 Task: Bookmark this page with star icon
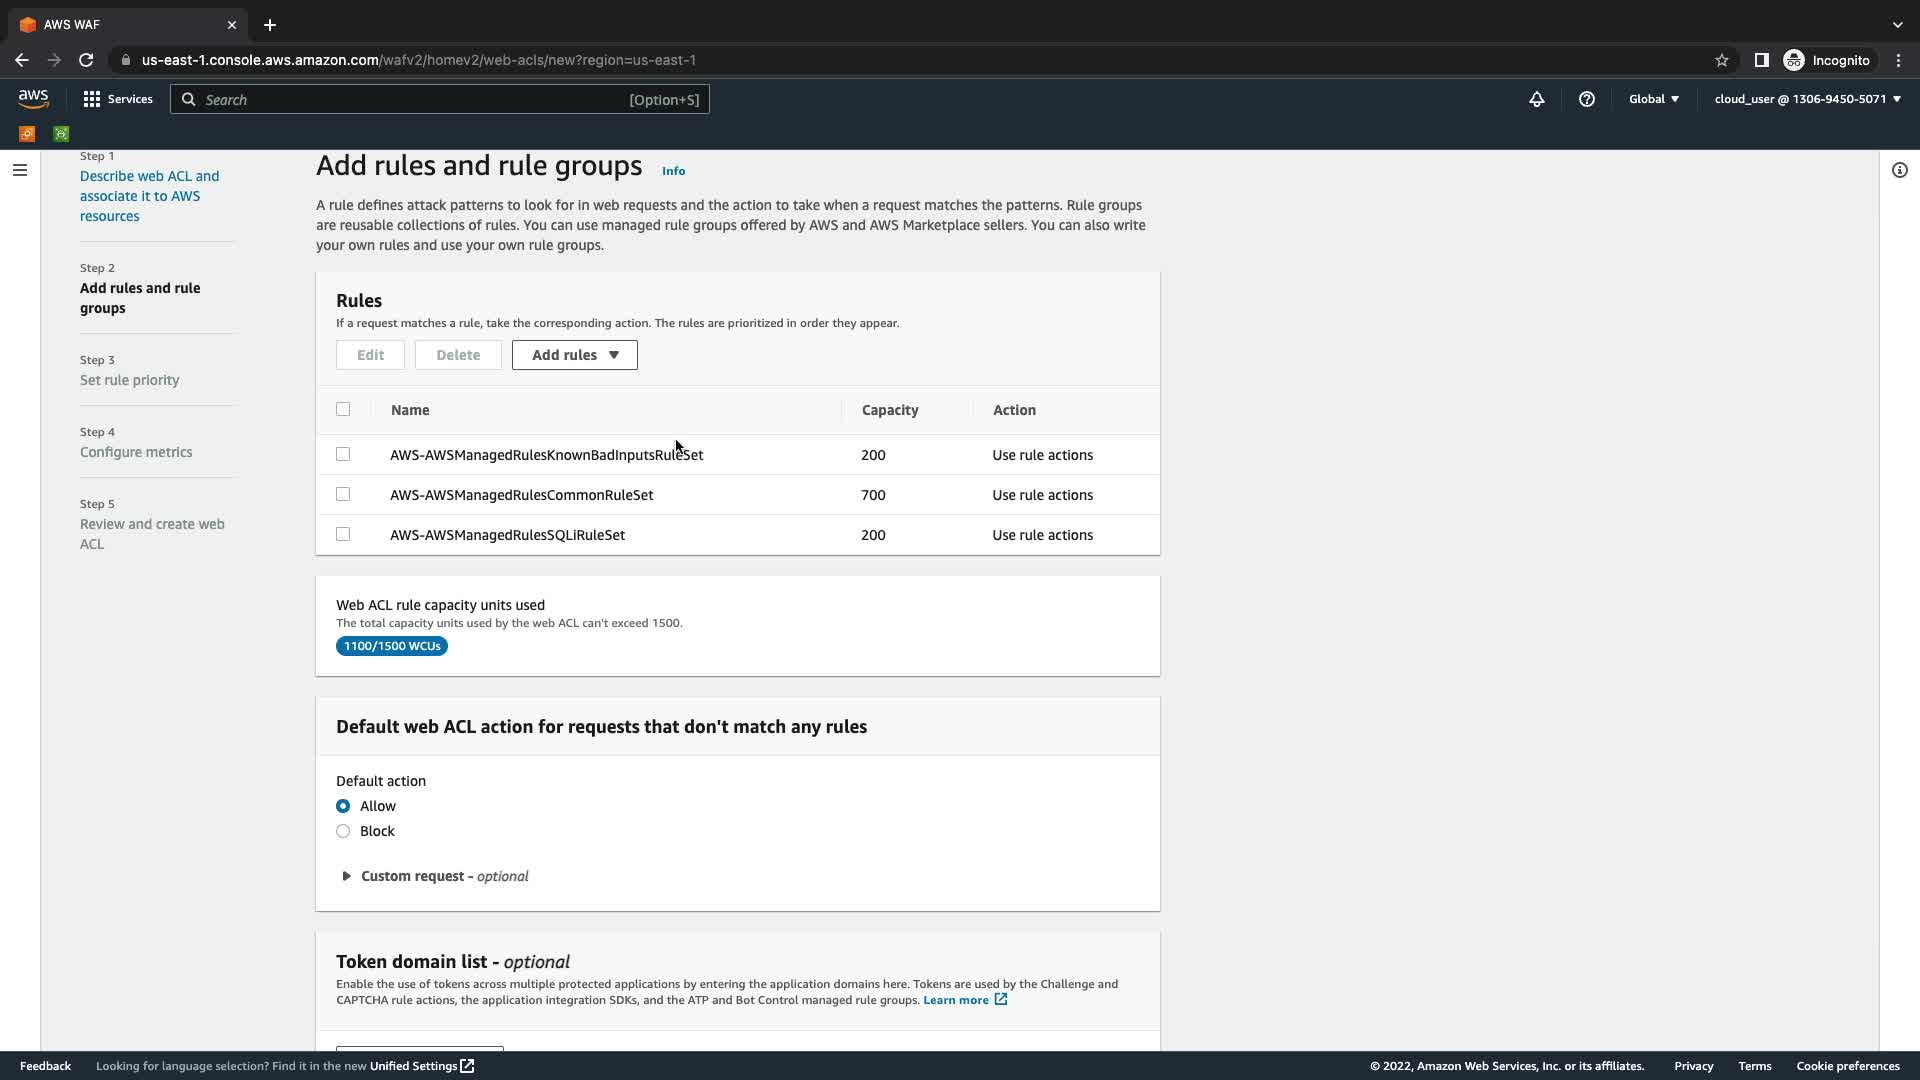[1721, 60]
